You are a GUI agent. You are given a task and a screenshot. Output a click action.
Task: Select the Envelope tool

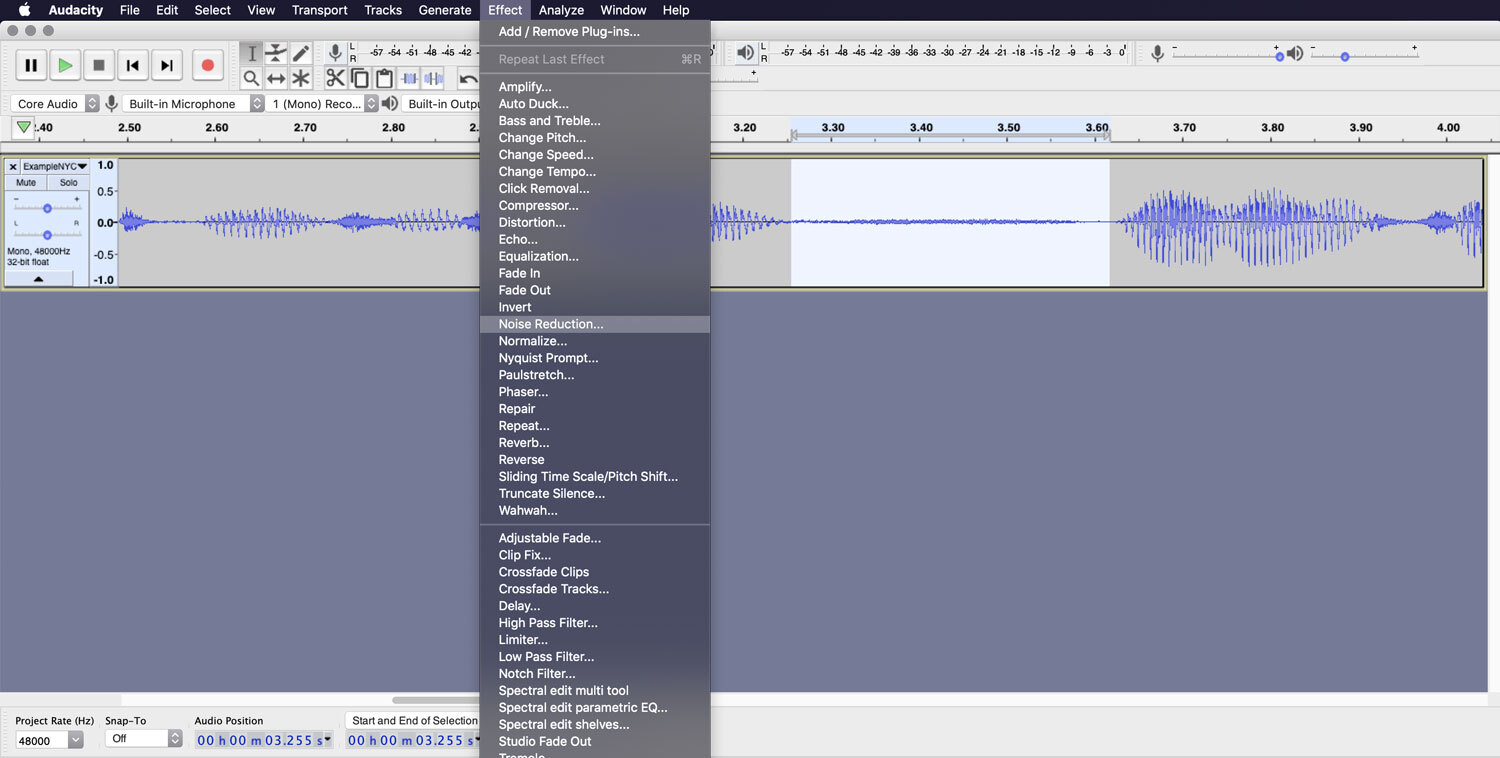276,53
